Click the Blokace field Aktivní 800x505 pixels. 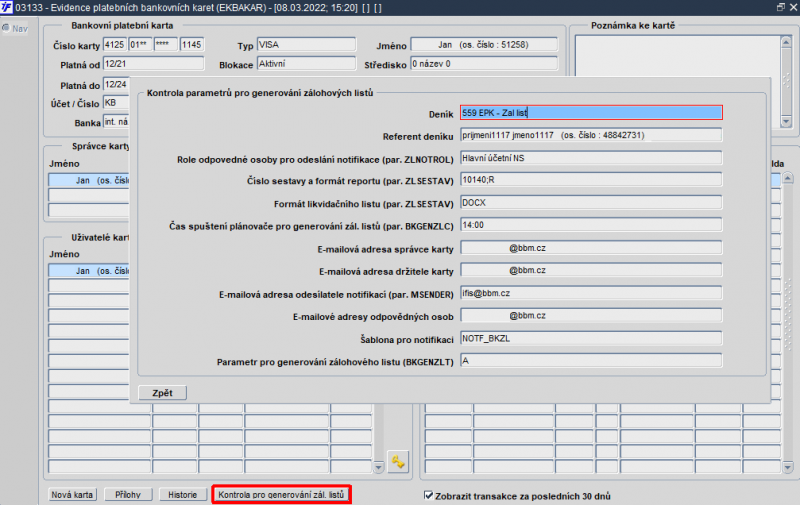306,64
